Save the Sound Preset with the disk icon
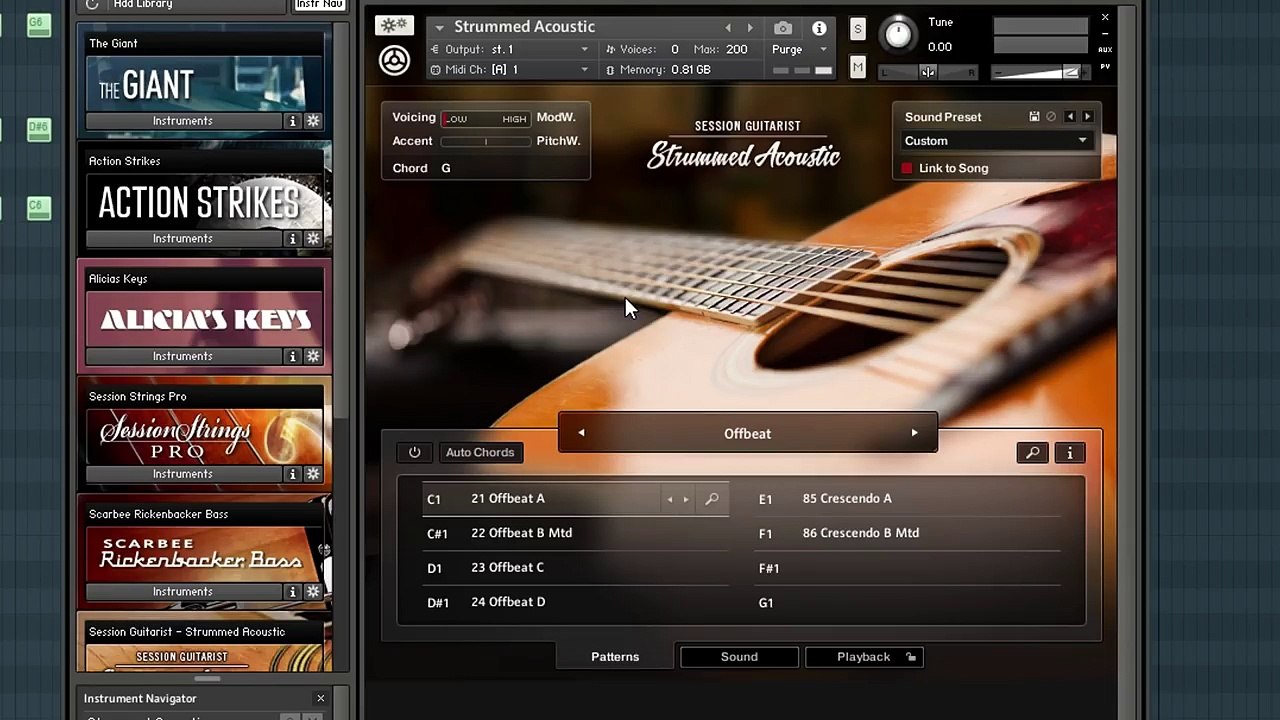Viewport: 1280px width, 720px height. 1034,117
